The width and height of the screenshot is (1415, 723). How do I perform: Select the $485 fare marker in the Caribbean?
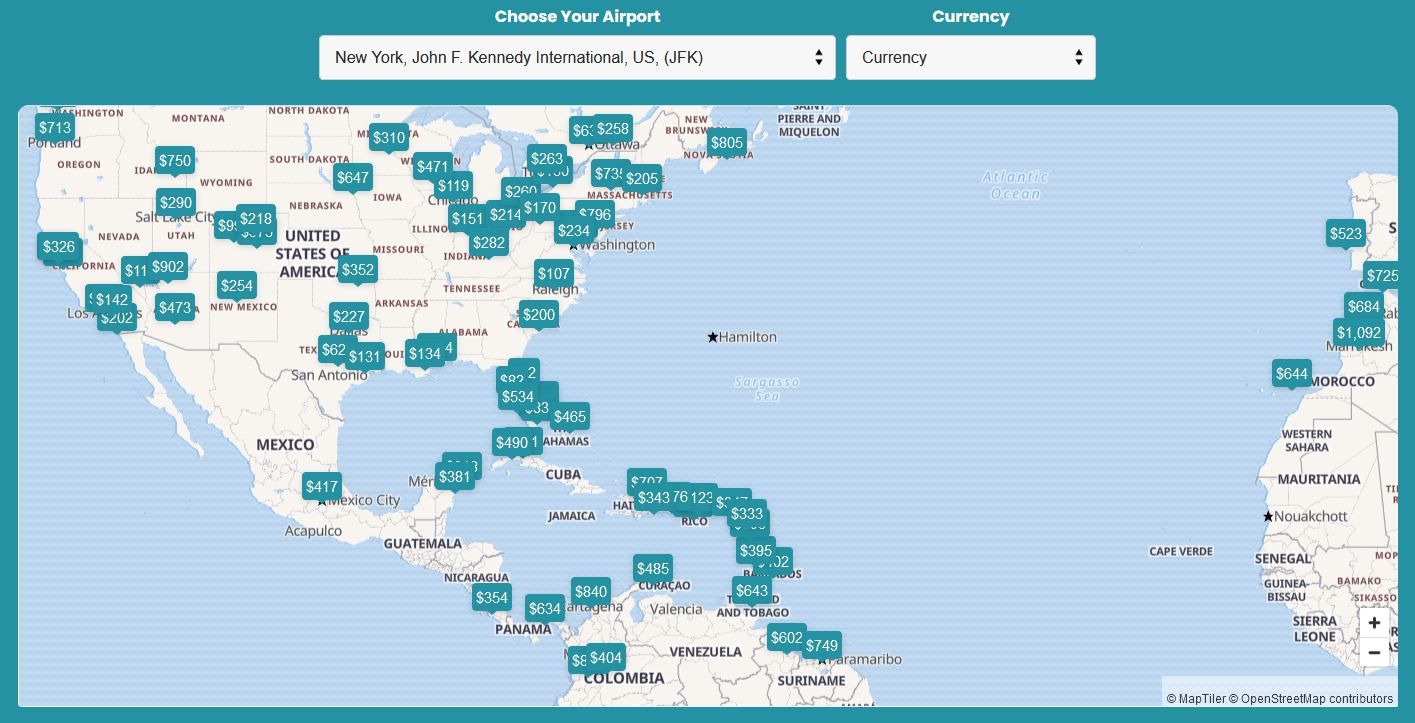[652, 568]
